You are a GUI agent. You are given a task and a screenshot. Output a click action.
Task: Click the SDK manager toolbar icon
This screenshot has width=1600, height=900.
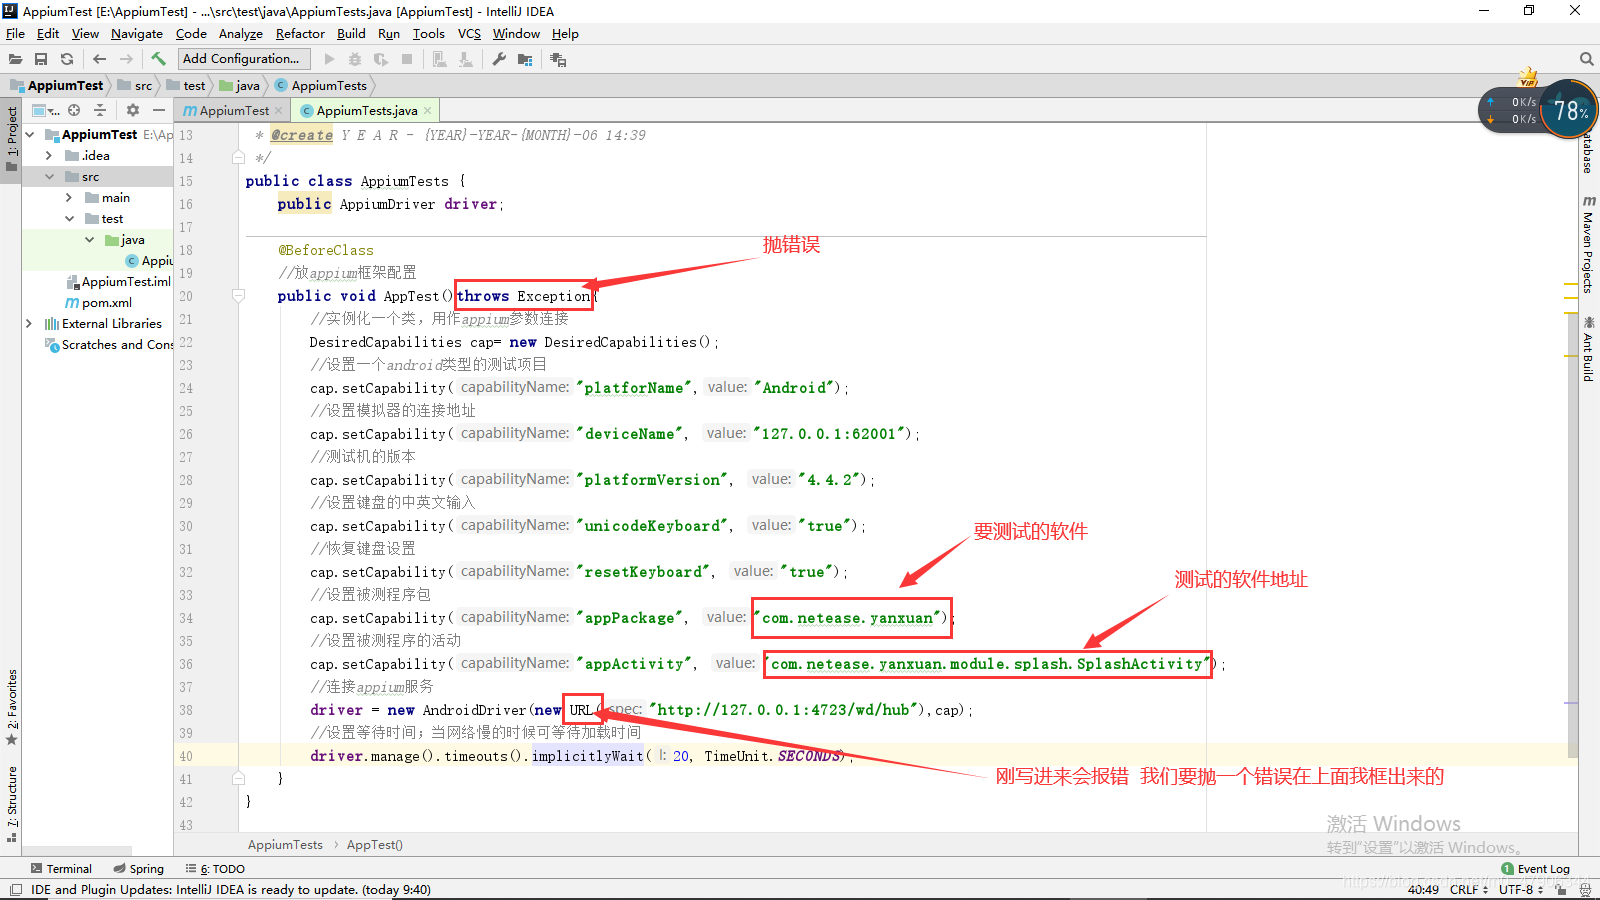(x=466, y=59)
